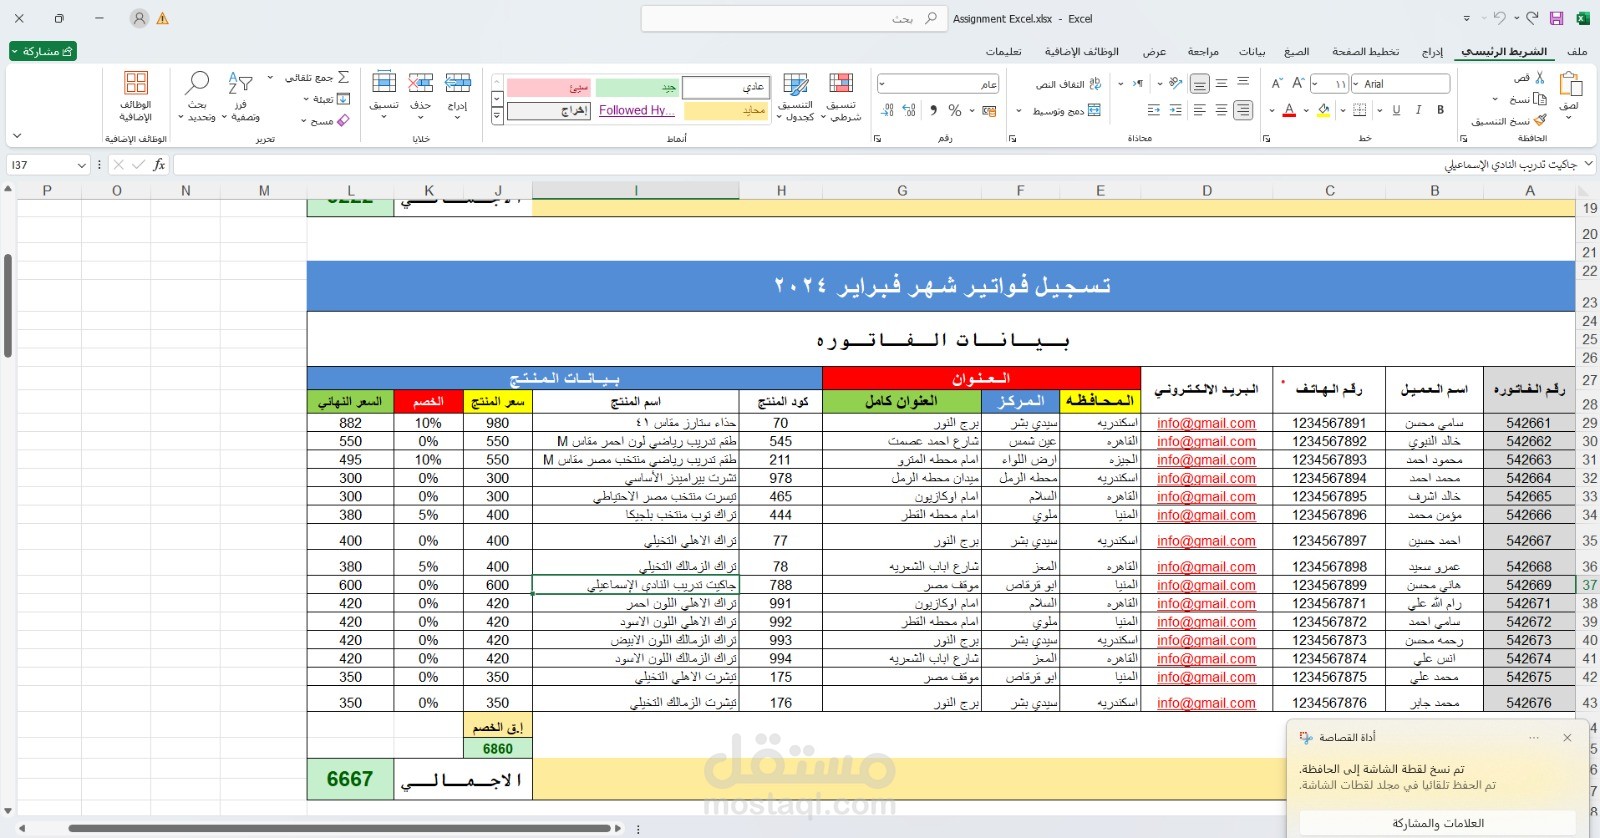1600x838 pixels.
Task: Click the orientation (angled text) icon
Action: click(x=1175, y=83)
